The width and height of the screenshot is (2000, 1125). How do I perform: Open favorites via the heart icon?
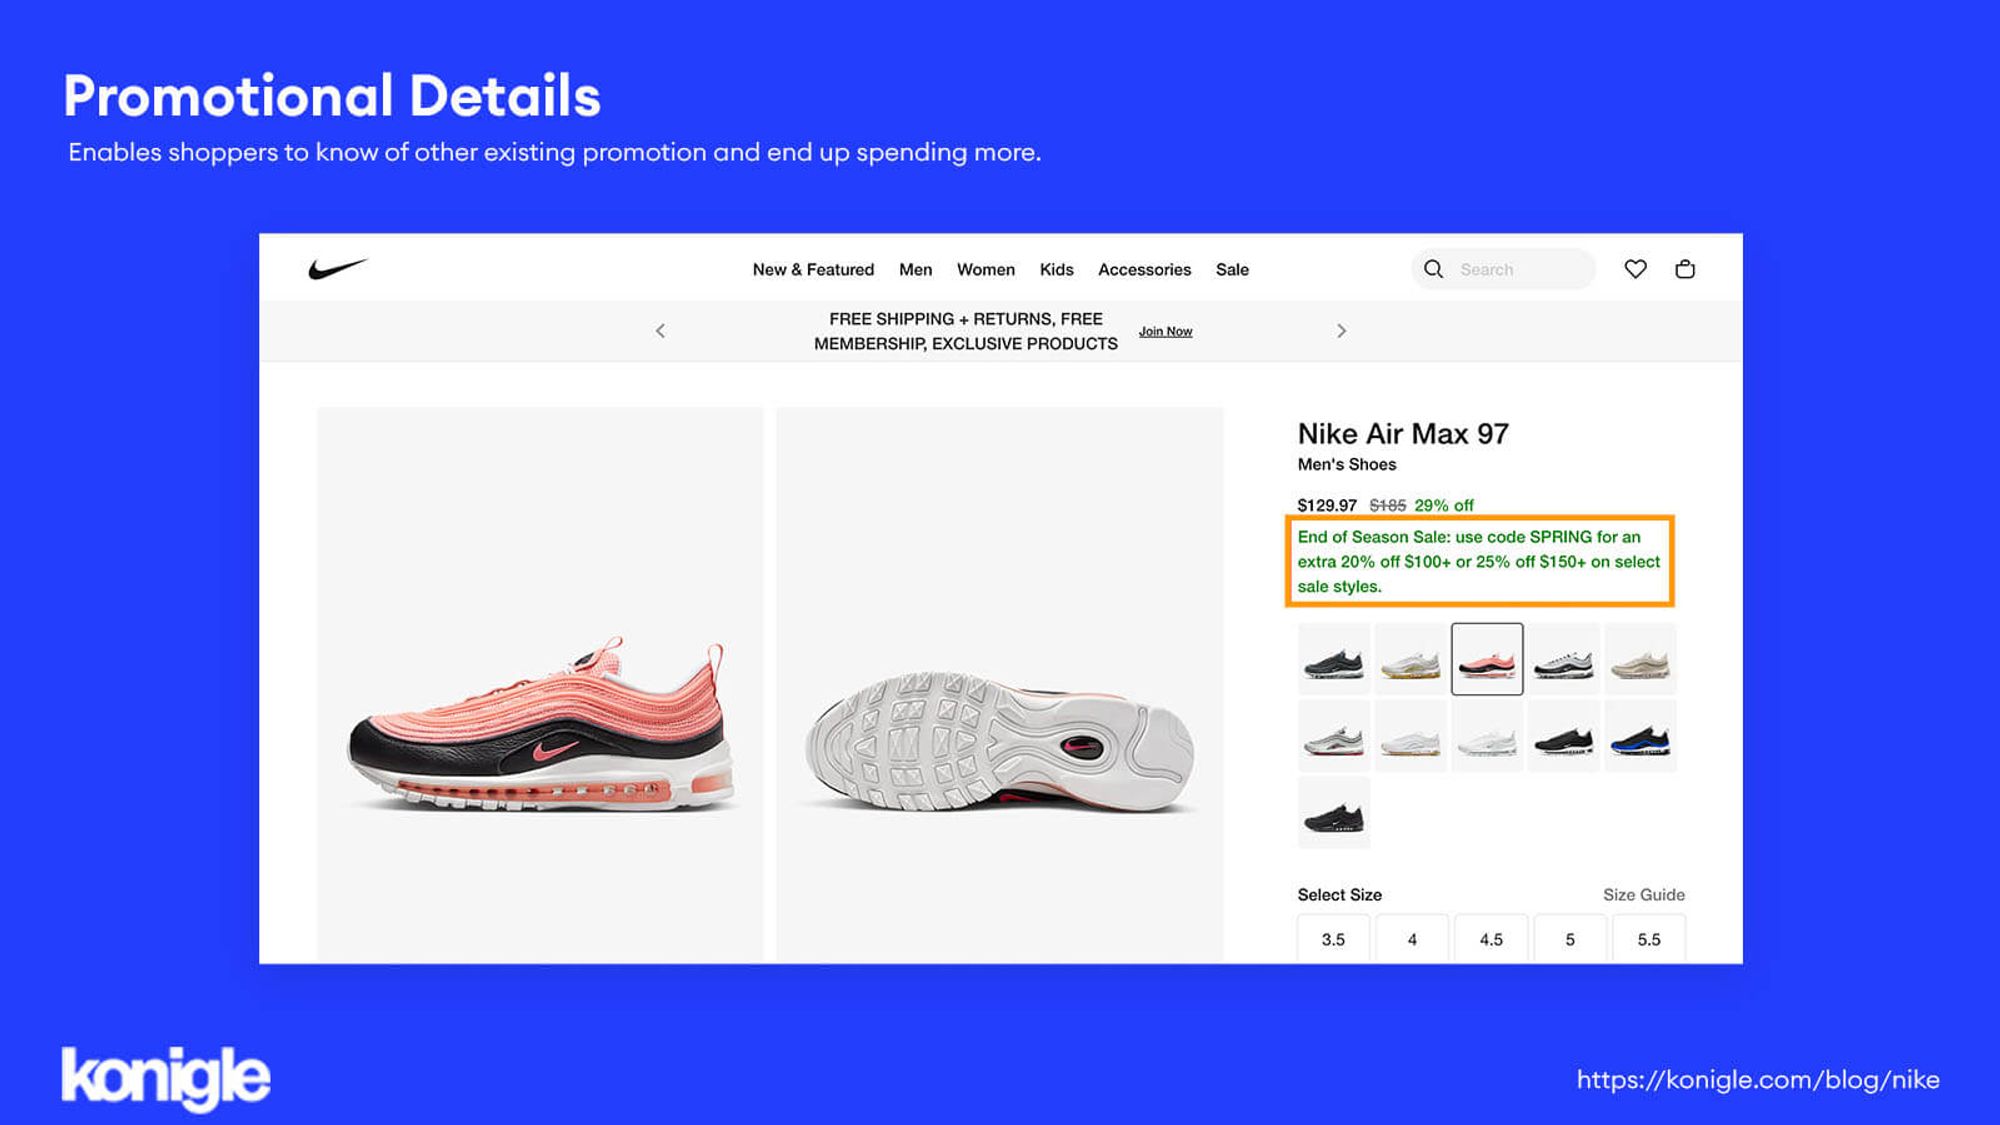coord(1635,269)
